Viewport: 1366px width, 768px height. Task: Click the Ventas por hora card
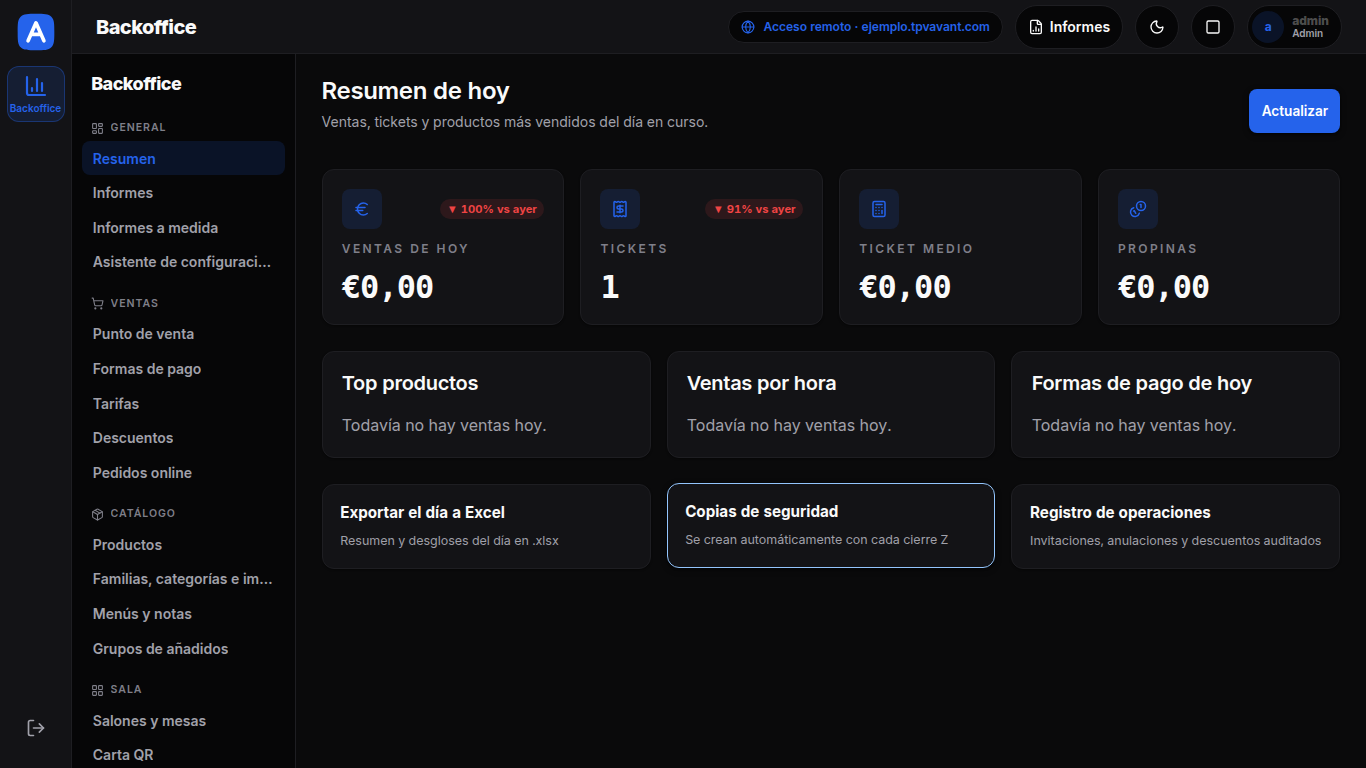[831, 404]
